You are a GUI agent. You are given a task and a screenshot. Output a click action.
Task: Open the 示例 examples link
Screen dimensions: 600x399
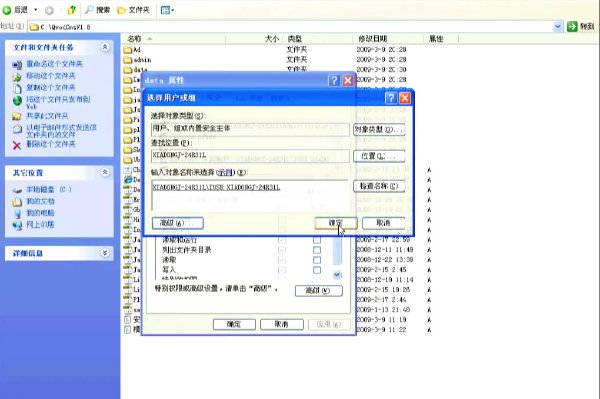225,173
